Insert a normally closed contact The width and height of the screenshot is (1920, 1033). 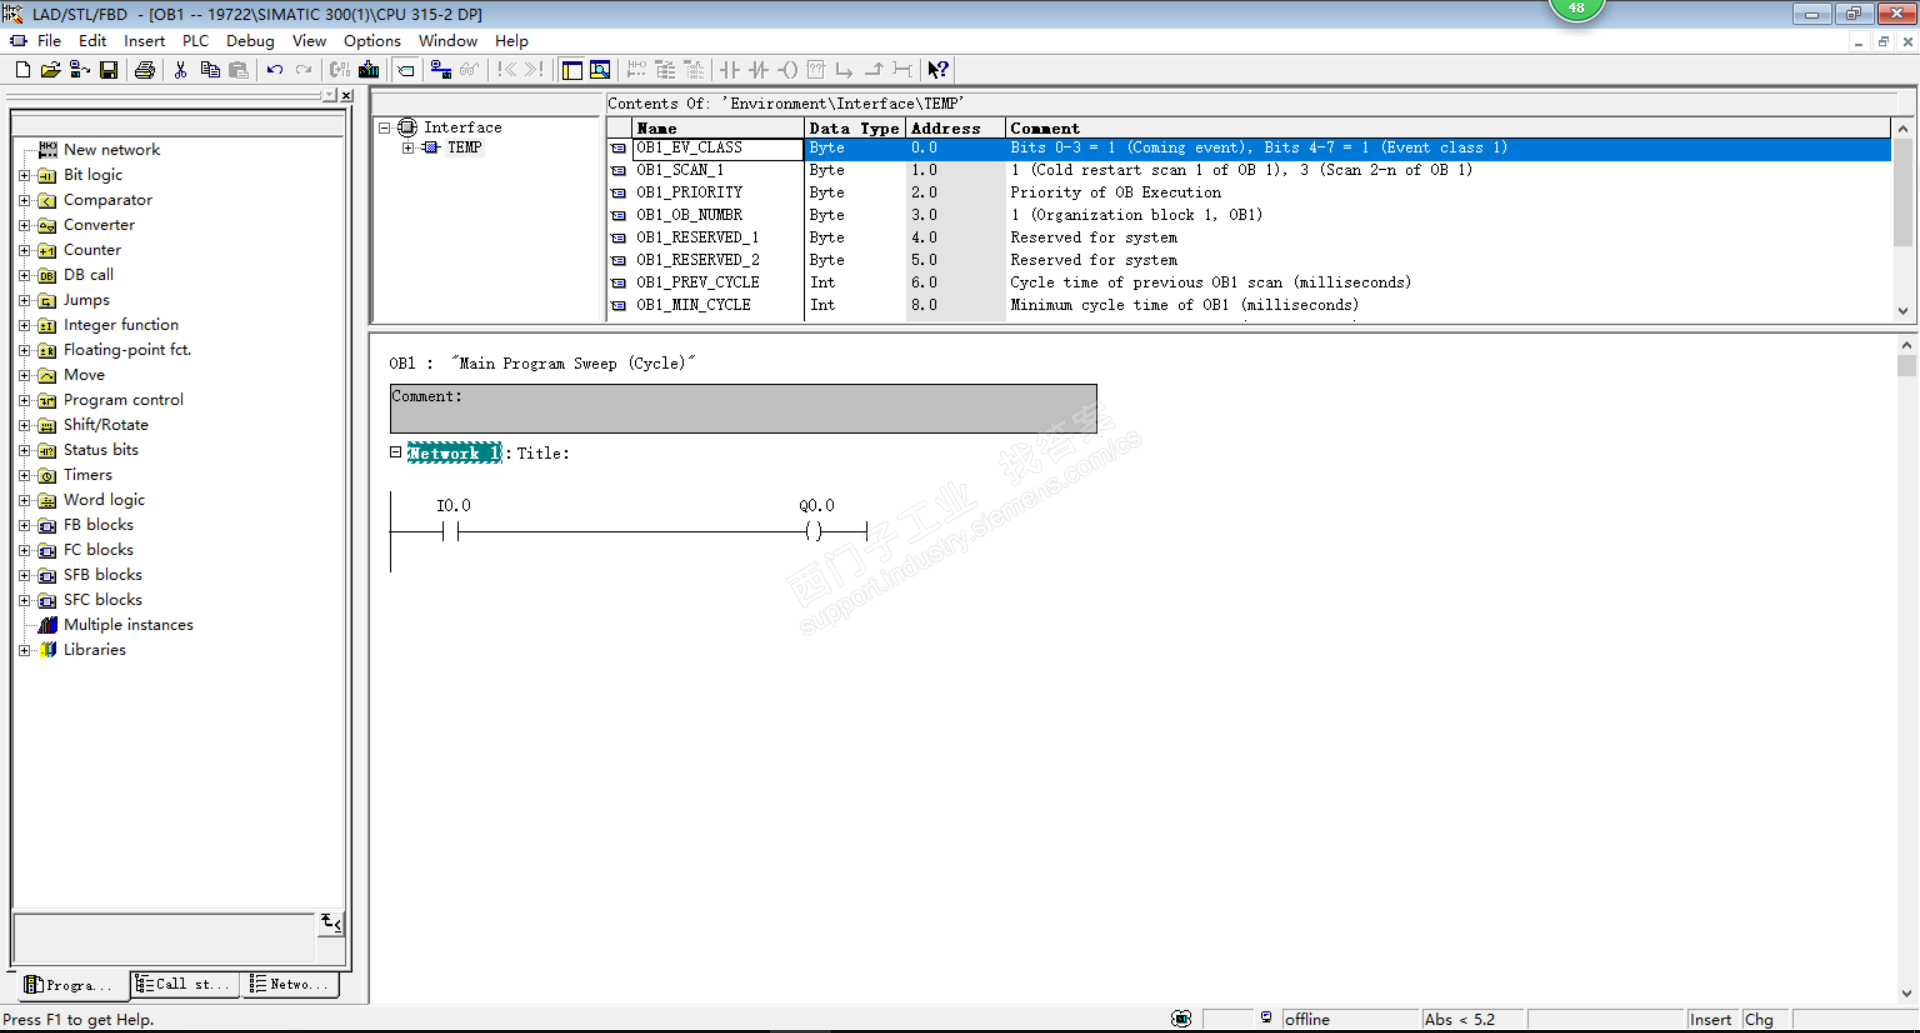tap(759, 70)
